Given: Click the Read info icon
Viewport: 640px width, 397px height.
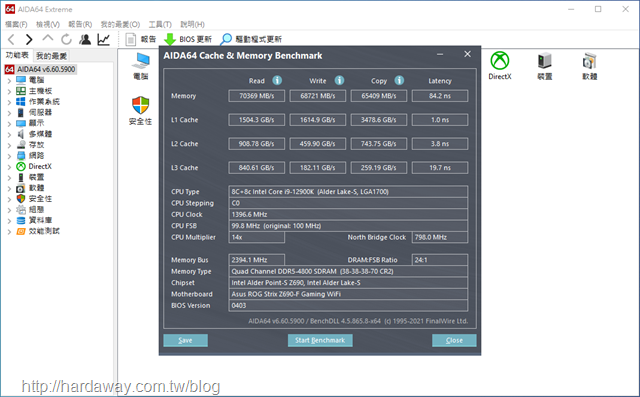Looking at the screenshot, I should click(277, 80).
